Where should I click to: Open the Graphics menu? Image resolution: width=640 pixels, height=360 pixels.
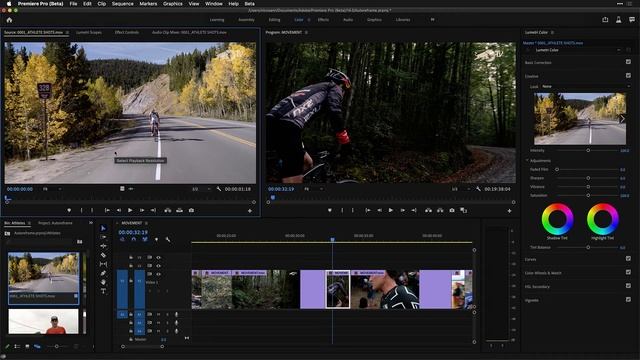pos(173,4)
